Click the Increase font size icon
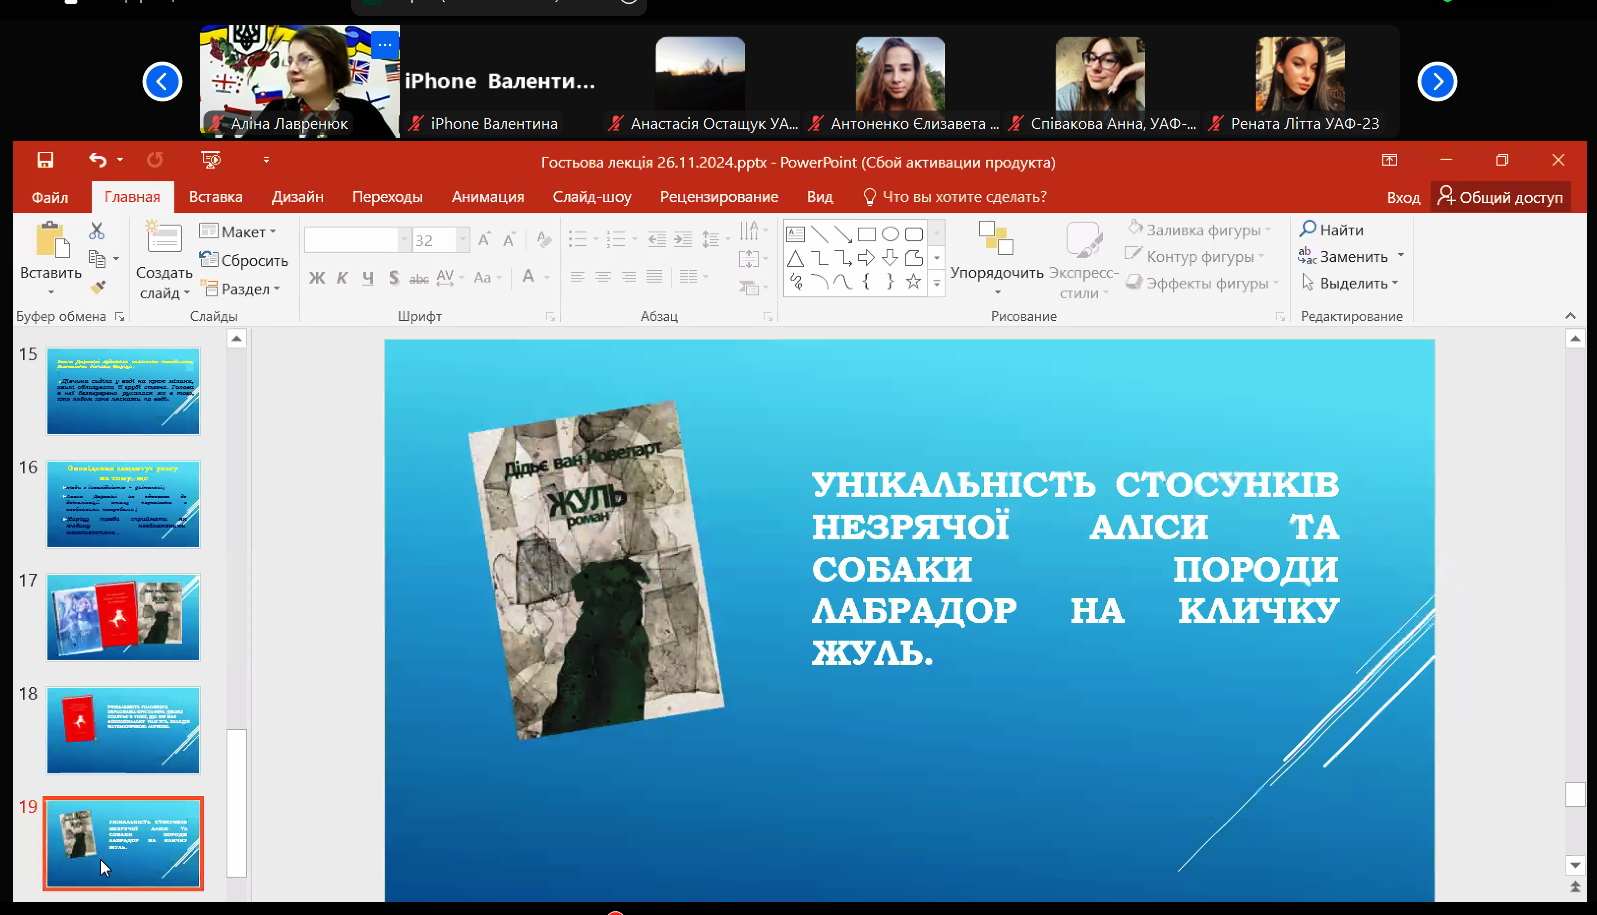The height and width of the screenshot is (915, 1597). point(484,240)
